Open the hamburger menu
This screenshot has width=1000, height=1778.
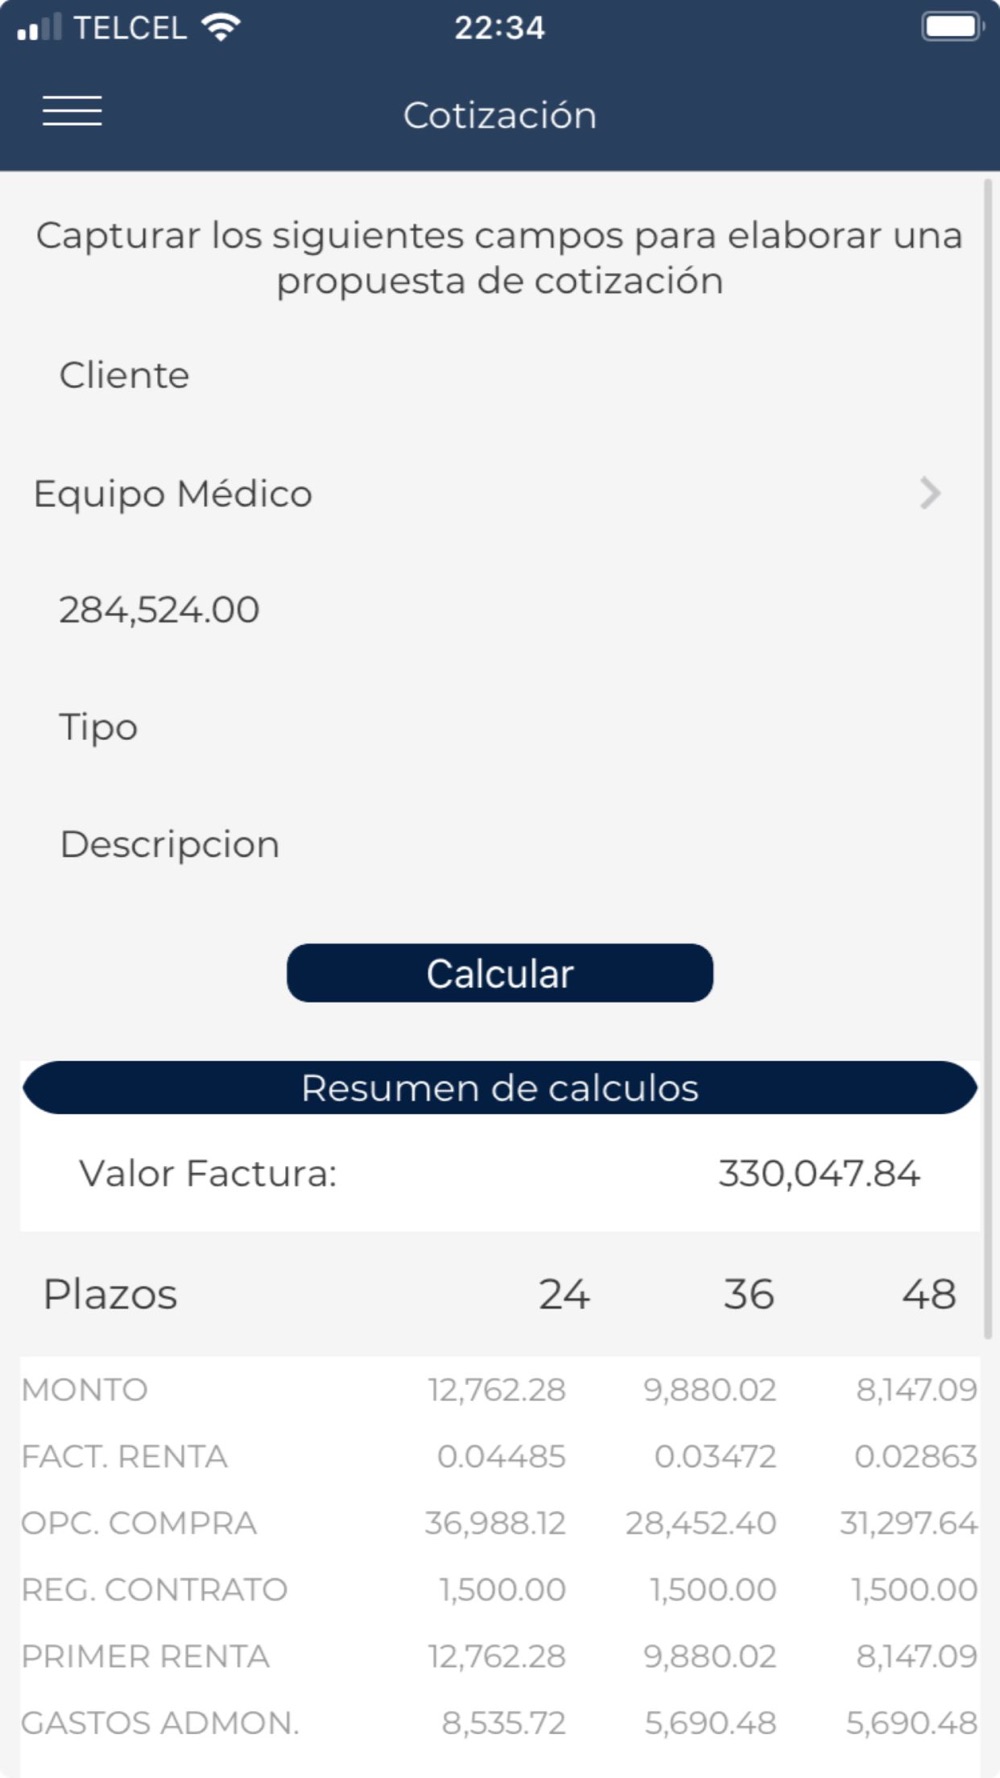coord(72,111)
